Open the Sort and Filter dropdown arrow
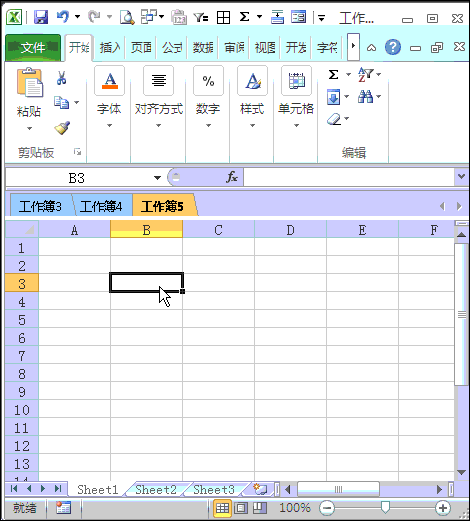Image resolution: width=470 pixels, height=521 pixels. 379,74
